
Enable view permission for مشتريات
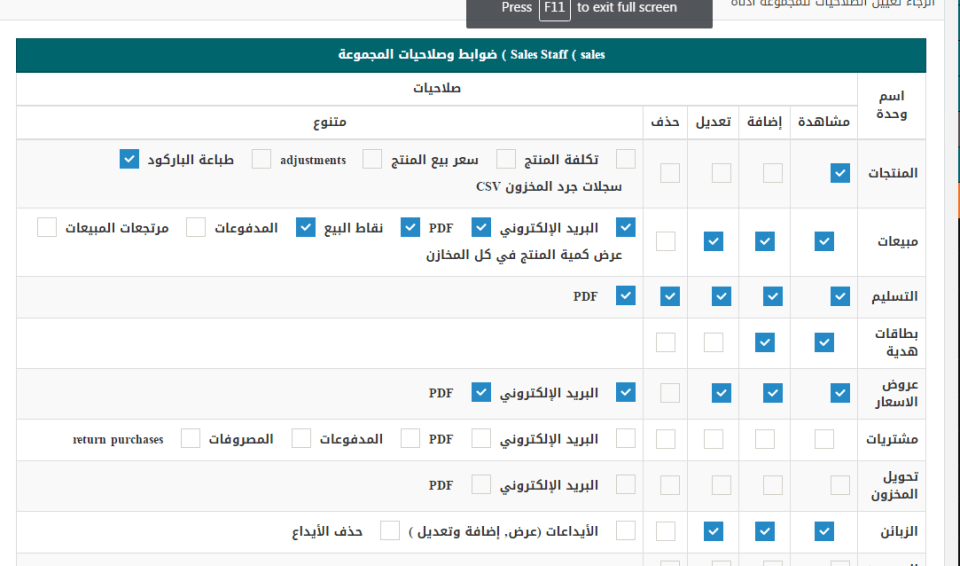824,439
